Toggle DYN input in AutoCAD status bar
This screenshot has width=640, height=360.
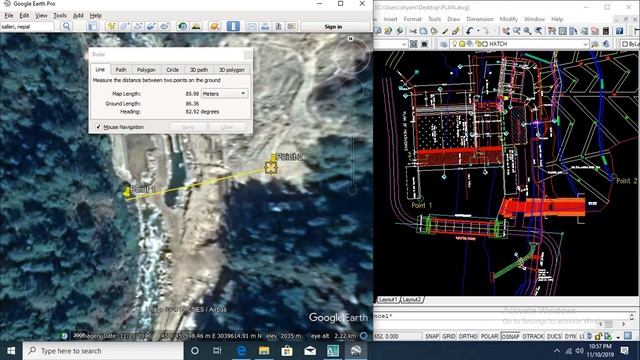pyautogui.click(x=570, y=336)
